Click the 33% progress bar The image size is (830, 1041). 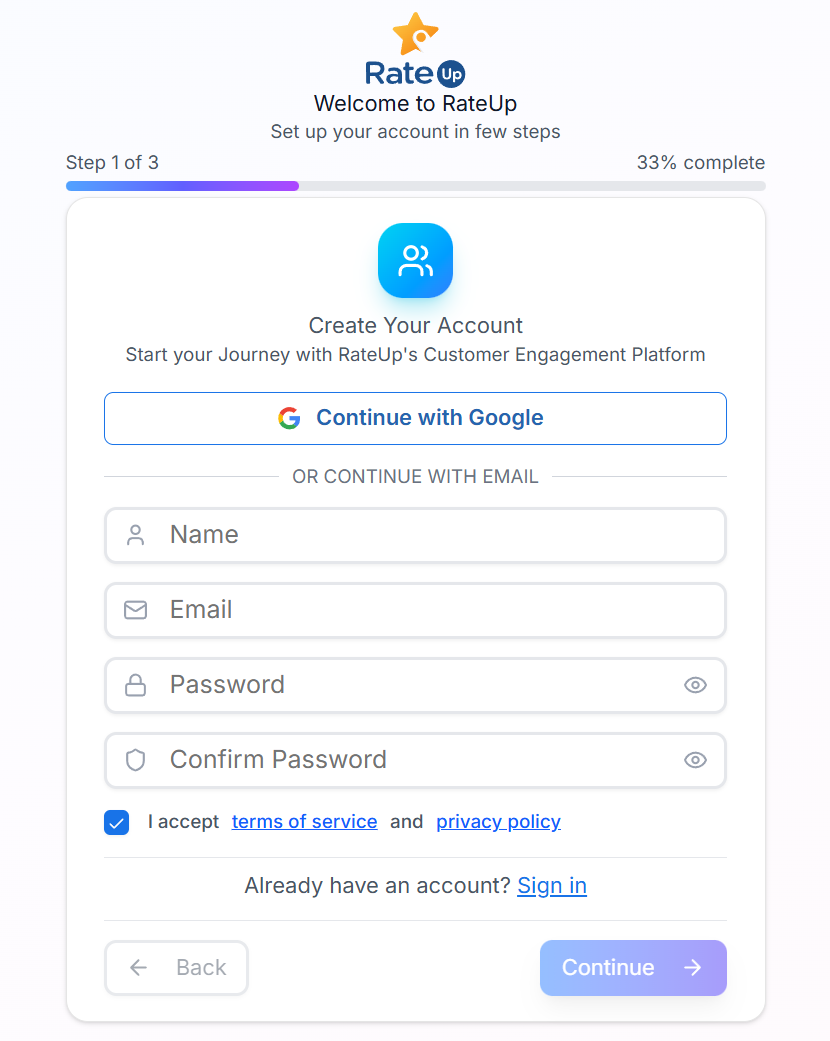point(182,185)
